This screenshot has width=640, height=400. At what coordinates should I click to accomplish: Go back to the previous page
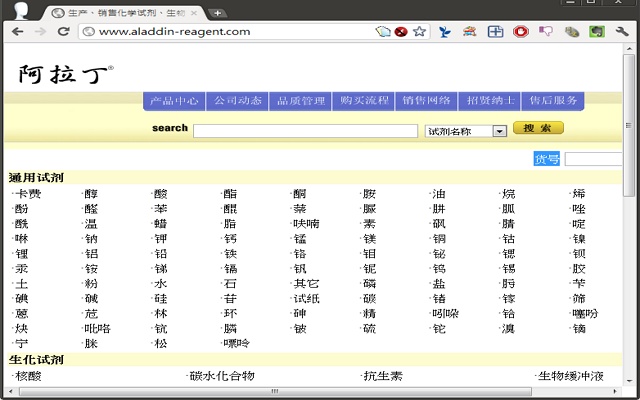pyautogui.click(x=18, y=31)
